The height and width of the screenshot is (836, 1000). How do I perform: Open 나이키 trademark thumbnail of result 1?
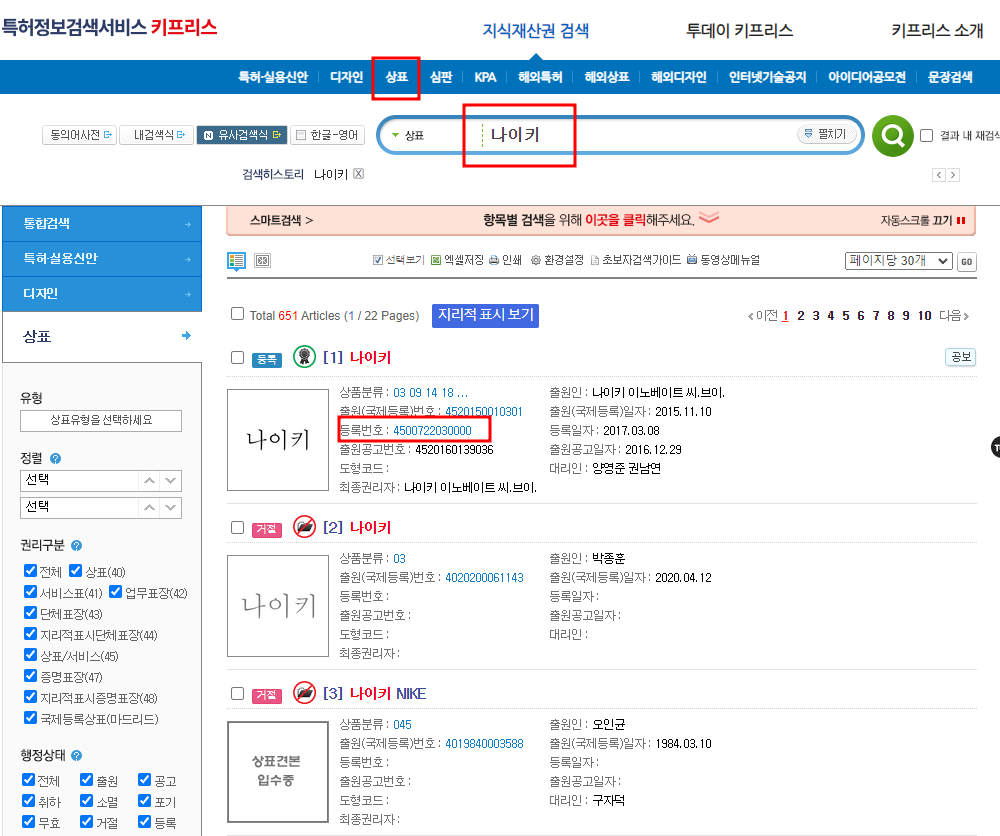(278, 440)
